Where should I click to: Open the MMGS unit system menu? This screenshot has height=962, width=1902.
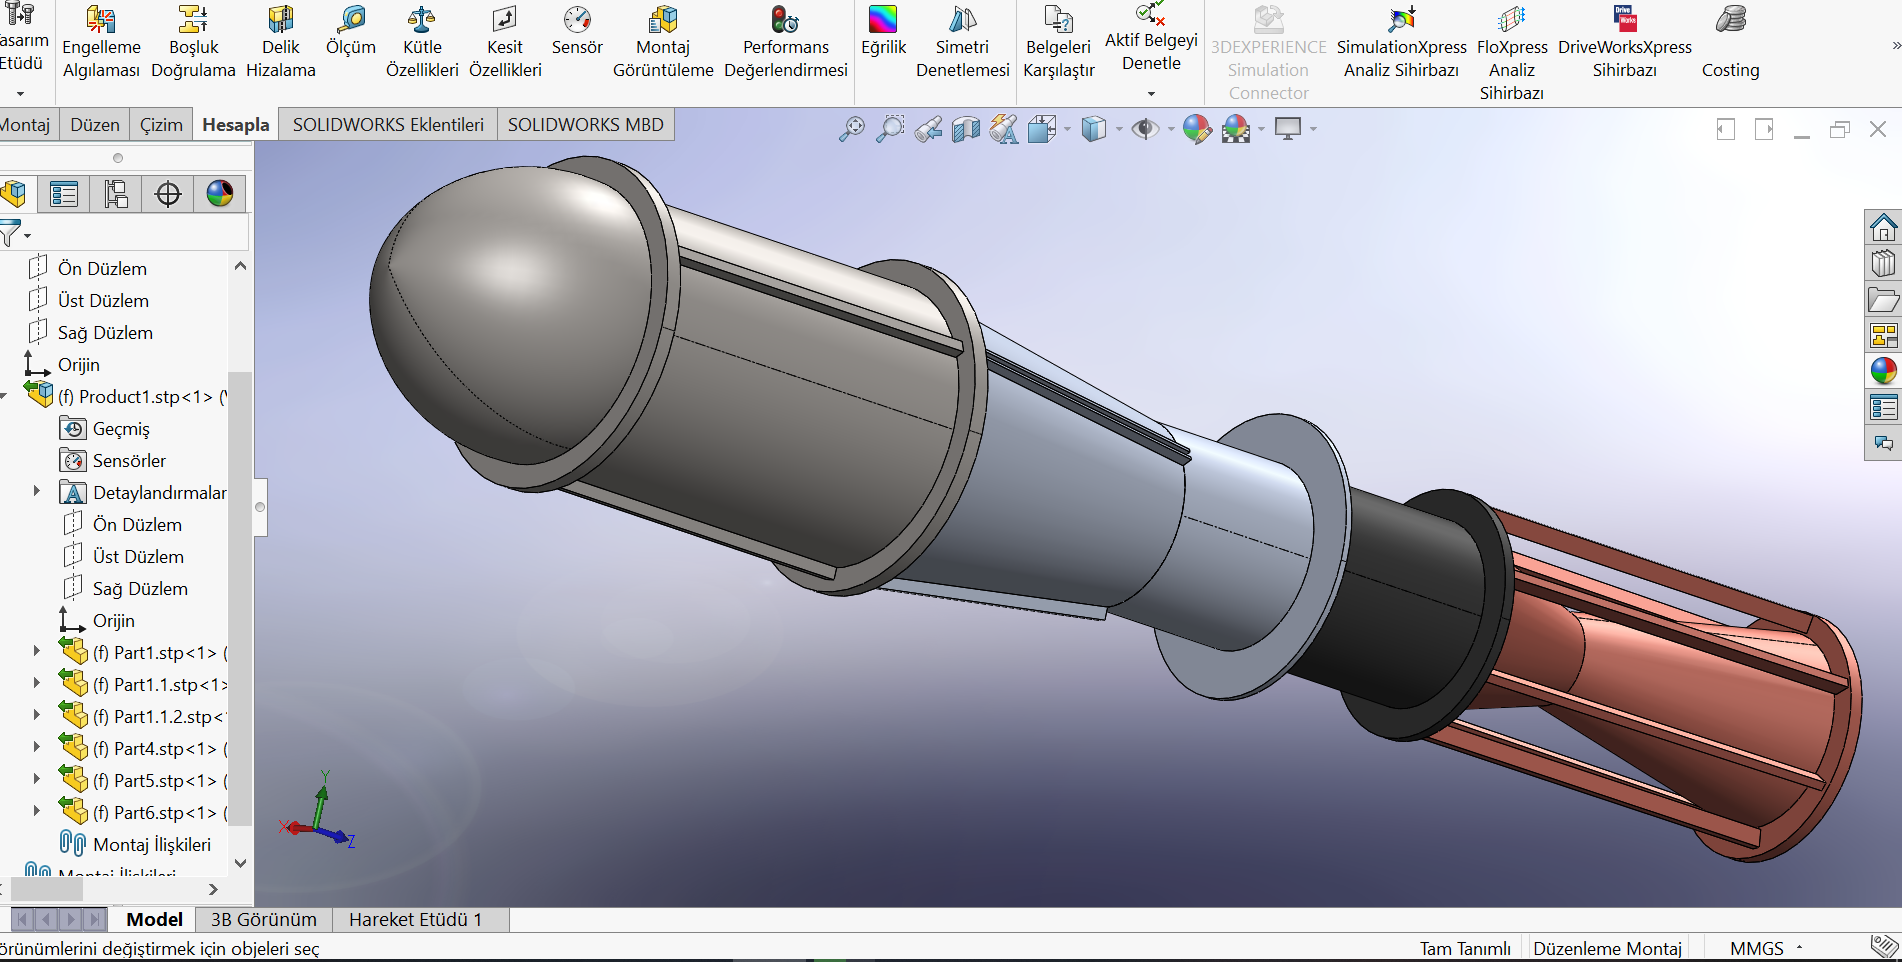click(1766, 948)
